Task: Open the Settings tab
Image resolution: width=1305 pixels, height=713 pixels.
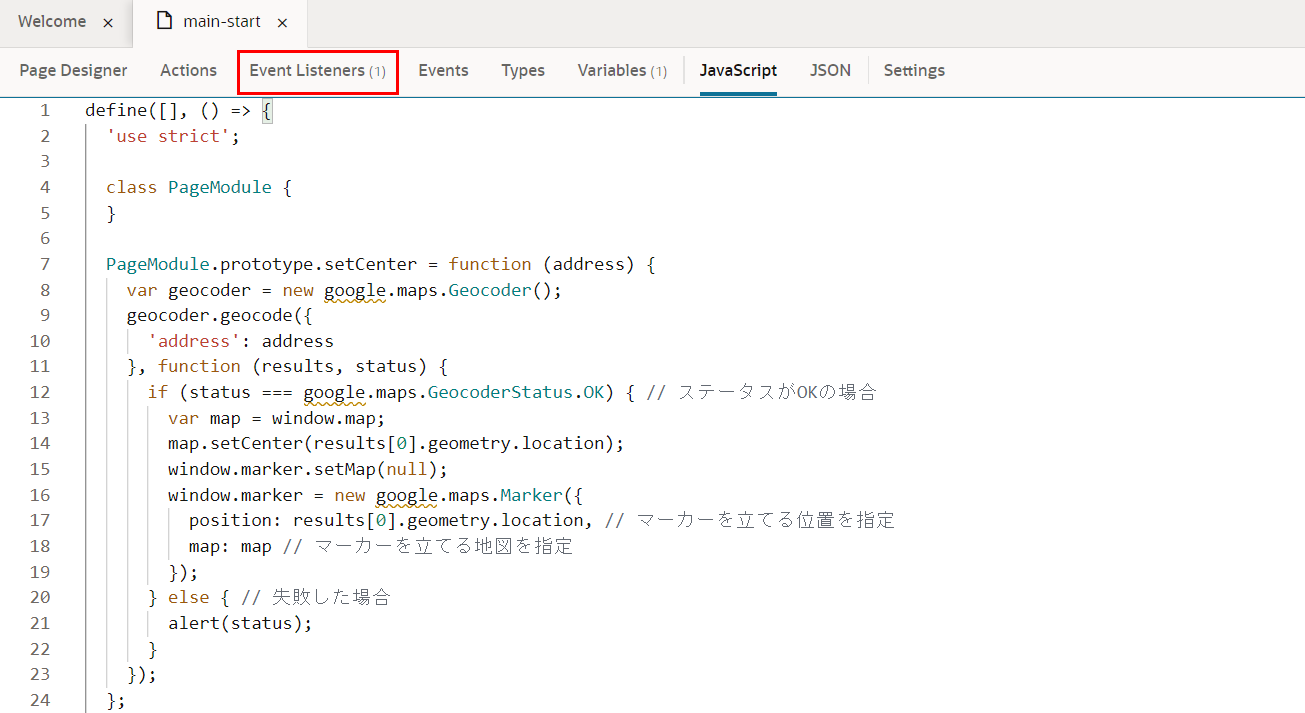Action: (914, 70)
